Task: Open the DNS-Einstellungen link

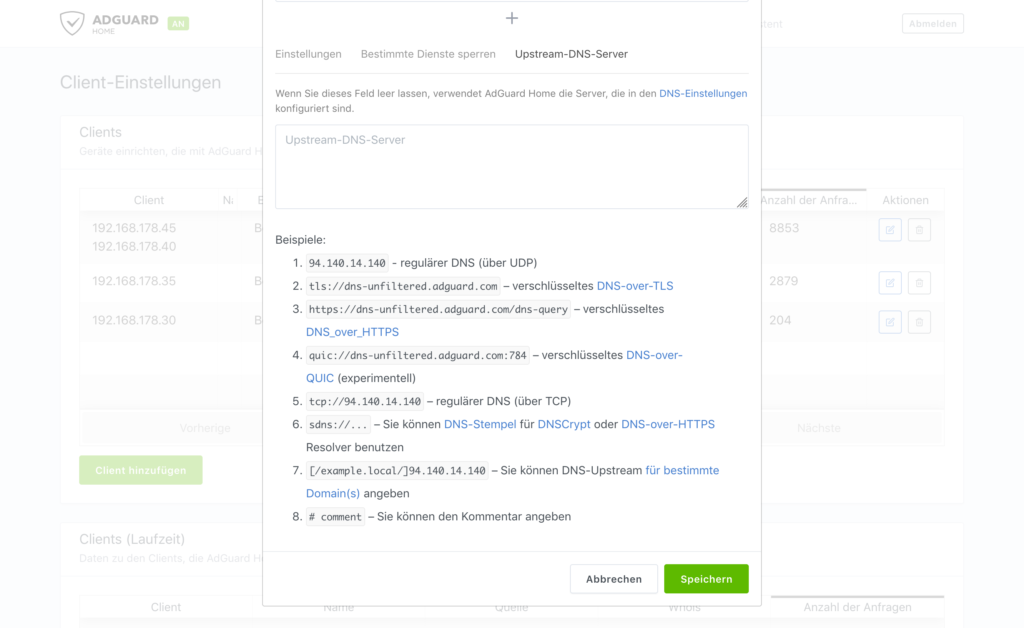Action: tap(703, 93)
